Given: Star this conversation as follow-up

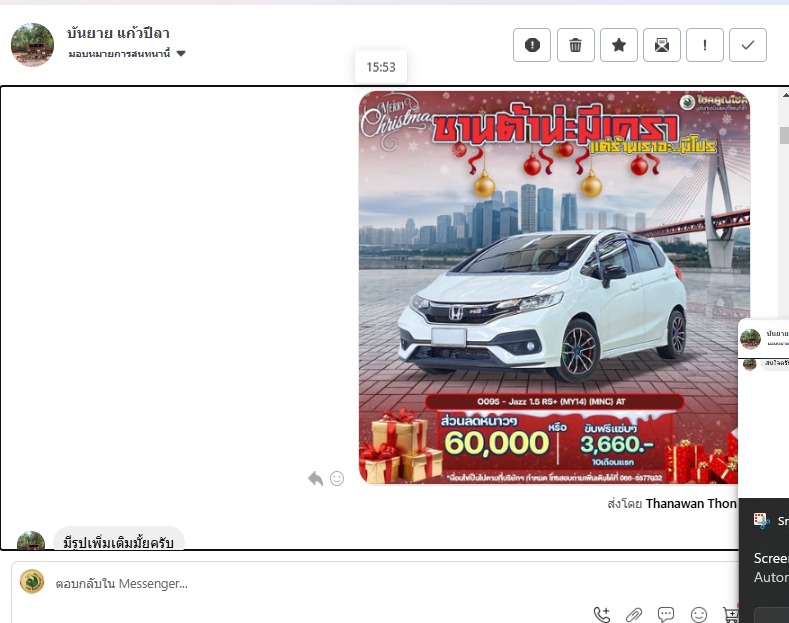Looking at the screenshot, I should [x=618, y=45].
